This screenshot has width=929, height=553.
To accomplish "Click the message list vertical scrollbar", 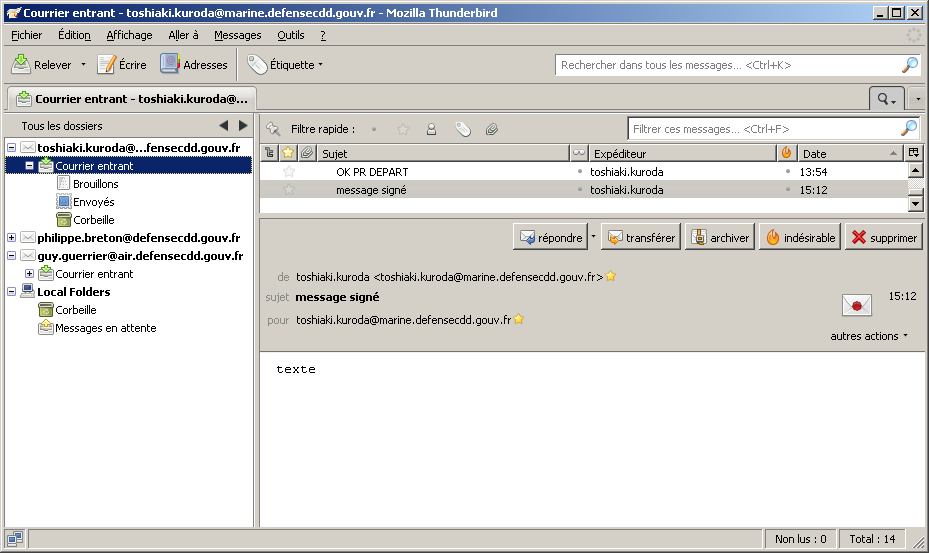I will coord(915,187).
